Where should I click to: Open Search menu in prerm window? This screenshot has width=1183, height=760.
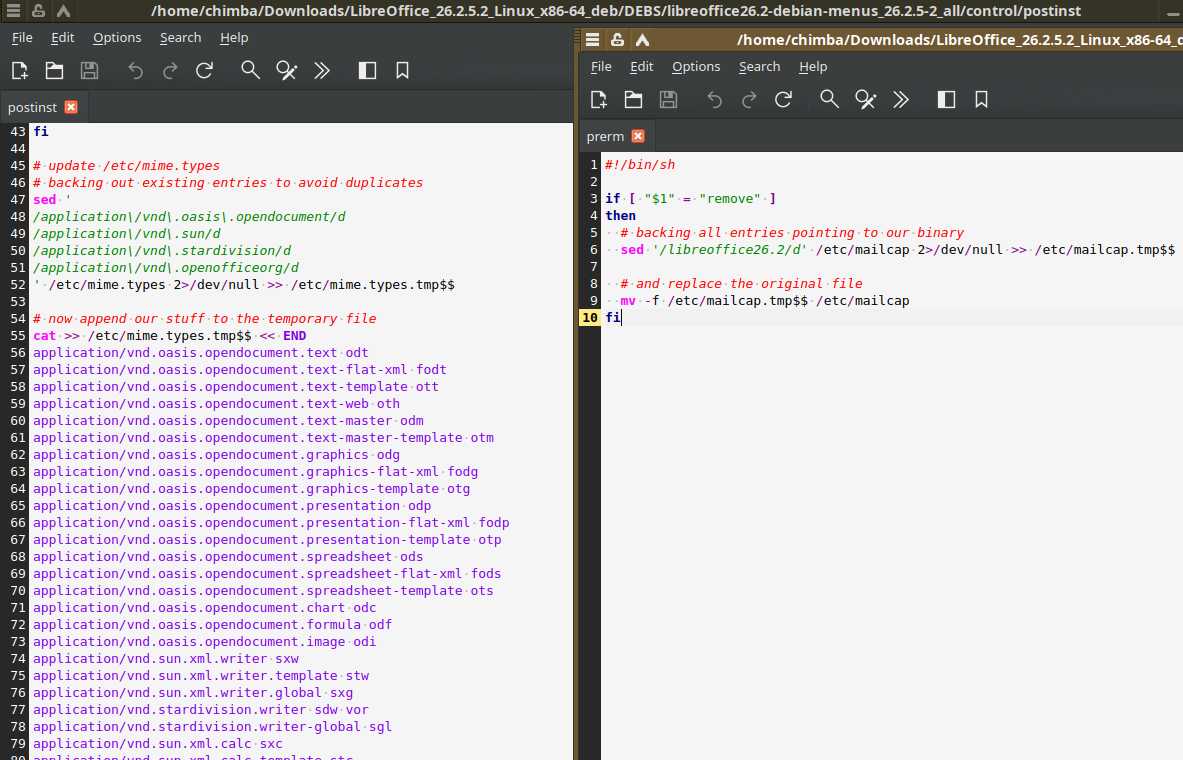pos(759,66)
